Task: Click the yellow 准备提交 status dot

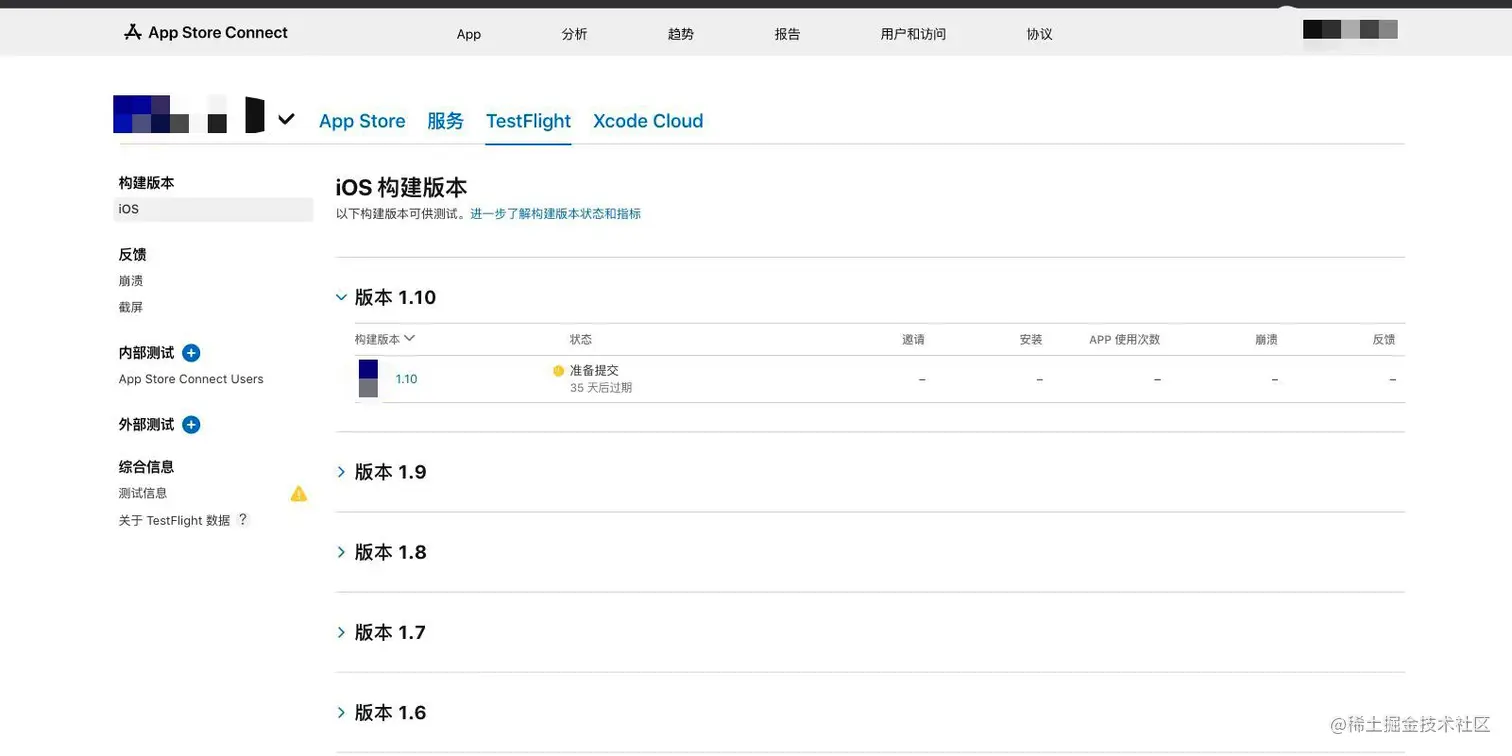Action: tap(558, 371)
